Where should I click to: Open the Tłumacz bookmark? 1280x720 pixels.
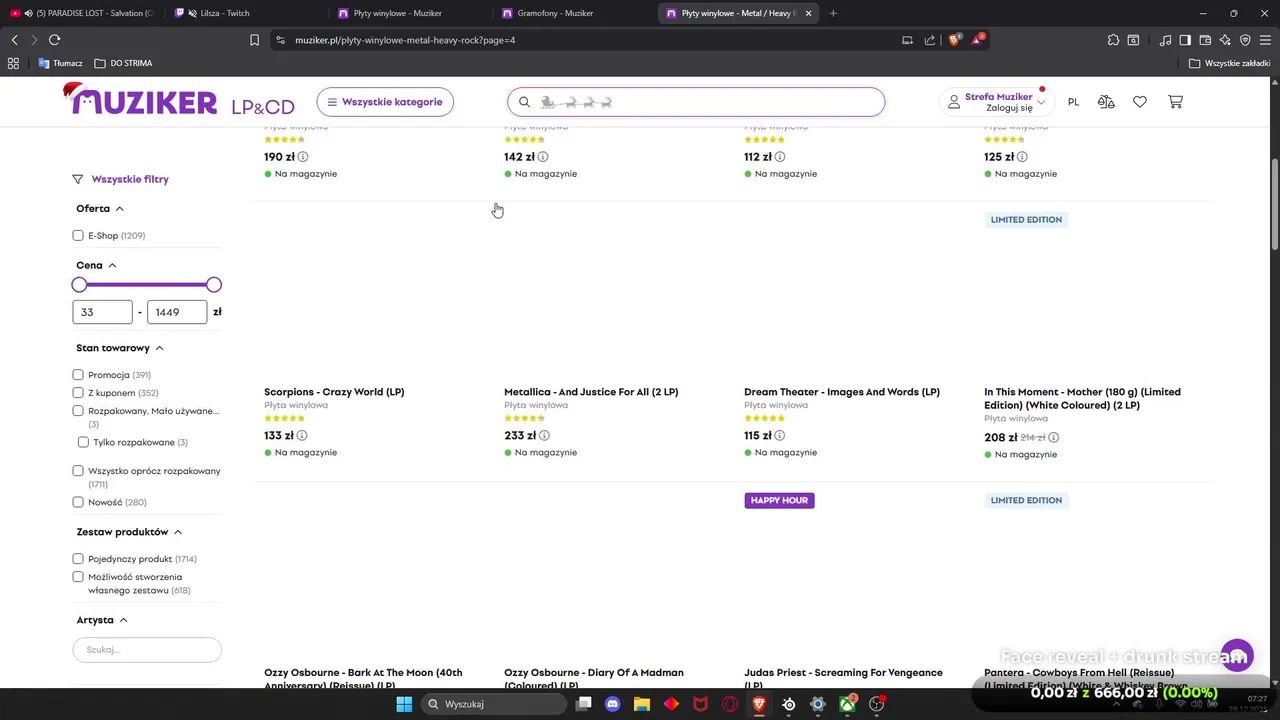point(60,63)
